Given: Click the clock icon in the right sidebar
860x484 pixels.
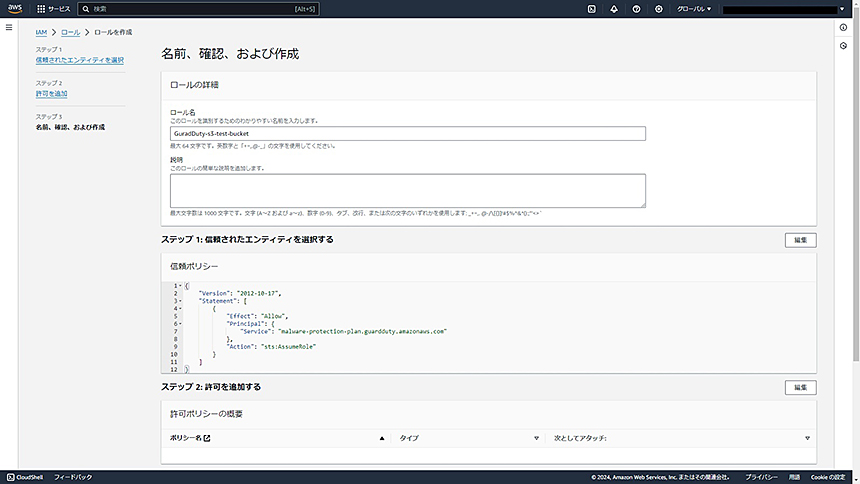Looking at the screenshot, I should click(x=844, y=46).
